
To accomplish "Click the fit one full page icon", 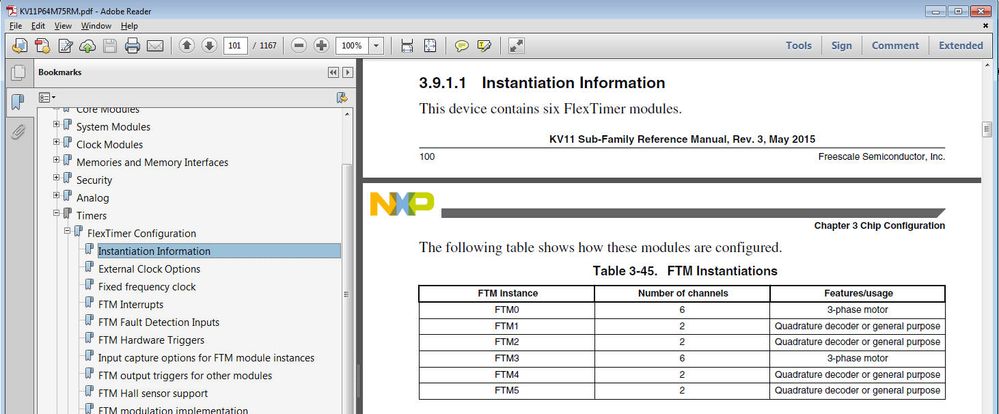I will [x=430, y=45].
